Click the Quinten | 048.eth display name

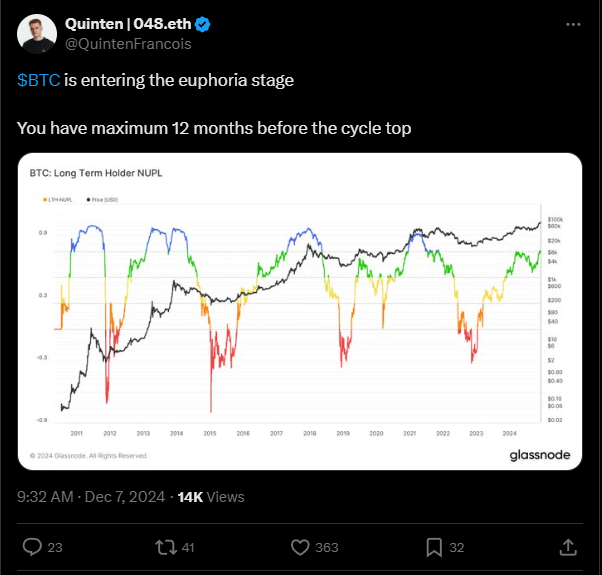[128, 24]
